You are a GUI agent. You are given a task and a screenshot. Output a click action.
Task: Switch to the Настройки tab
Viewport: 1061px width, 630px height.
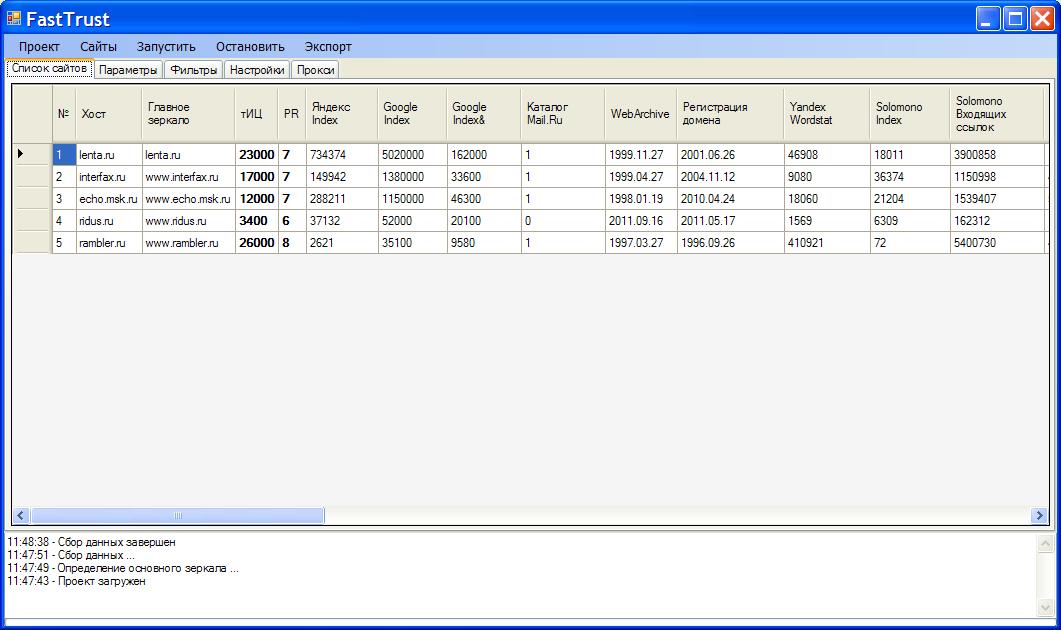pyautogui.click(x=257, y=70)
